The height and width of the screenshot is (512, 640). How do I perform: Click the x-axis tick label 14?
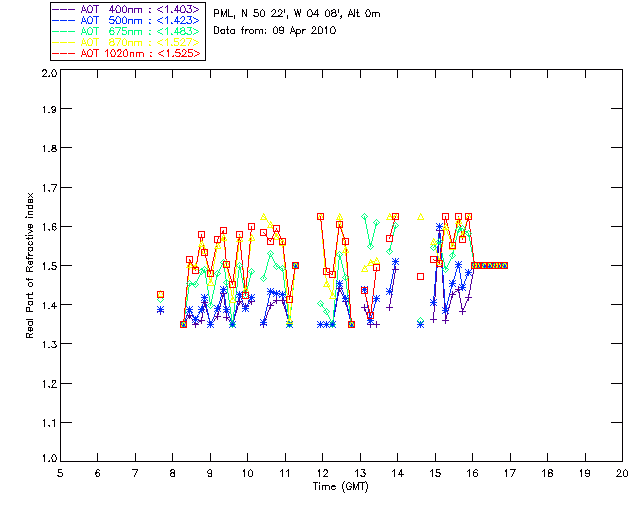[398, 473]
